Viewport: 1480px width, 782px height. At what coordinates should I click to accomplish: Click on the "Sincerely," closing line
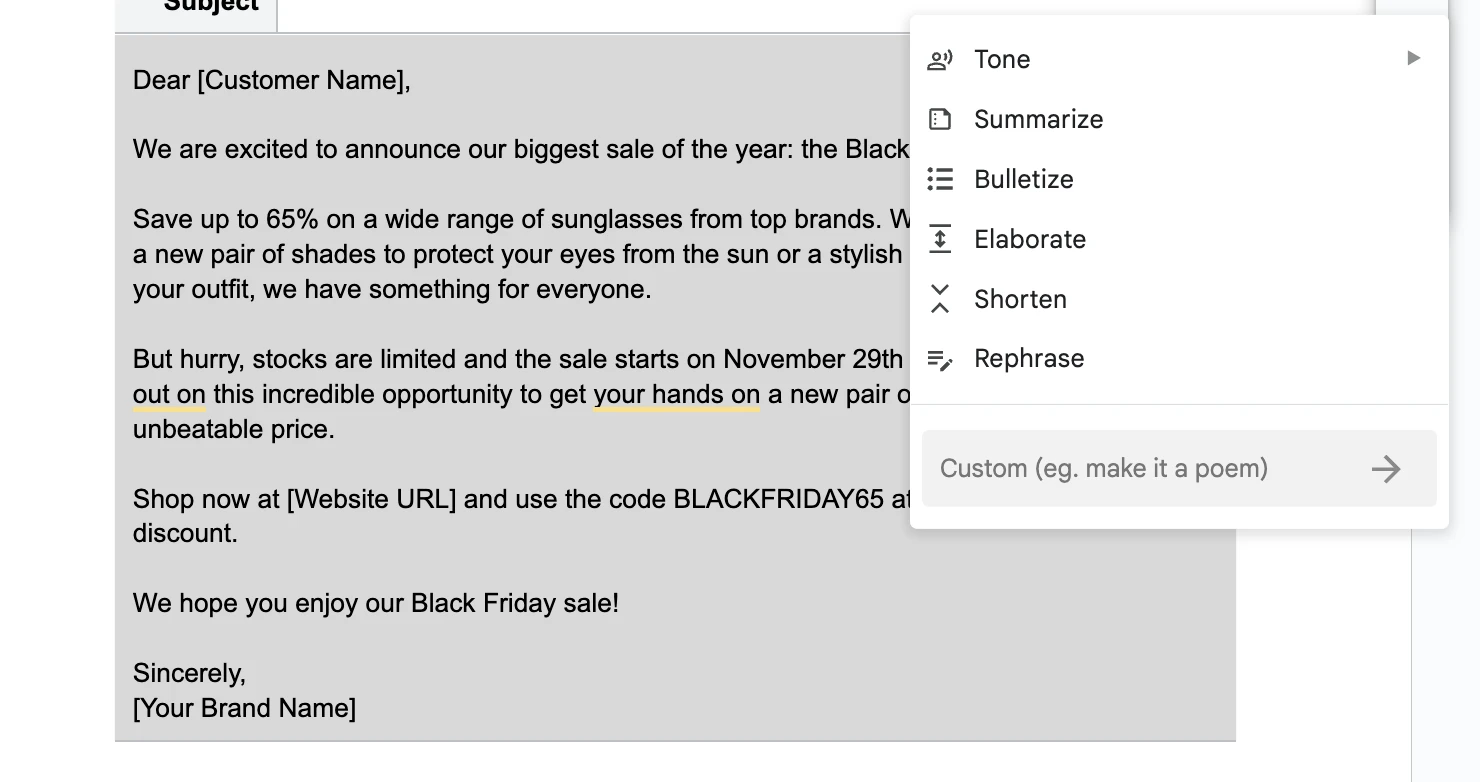coord(189,674)
